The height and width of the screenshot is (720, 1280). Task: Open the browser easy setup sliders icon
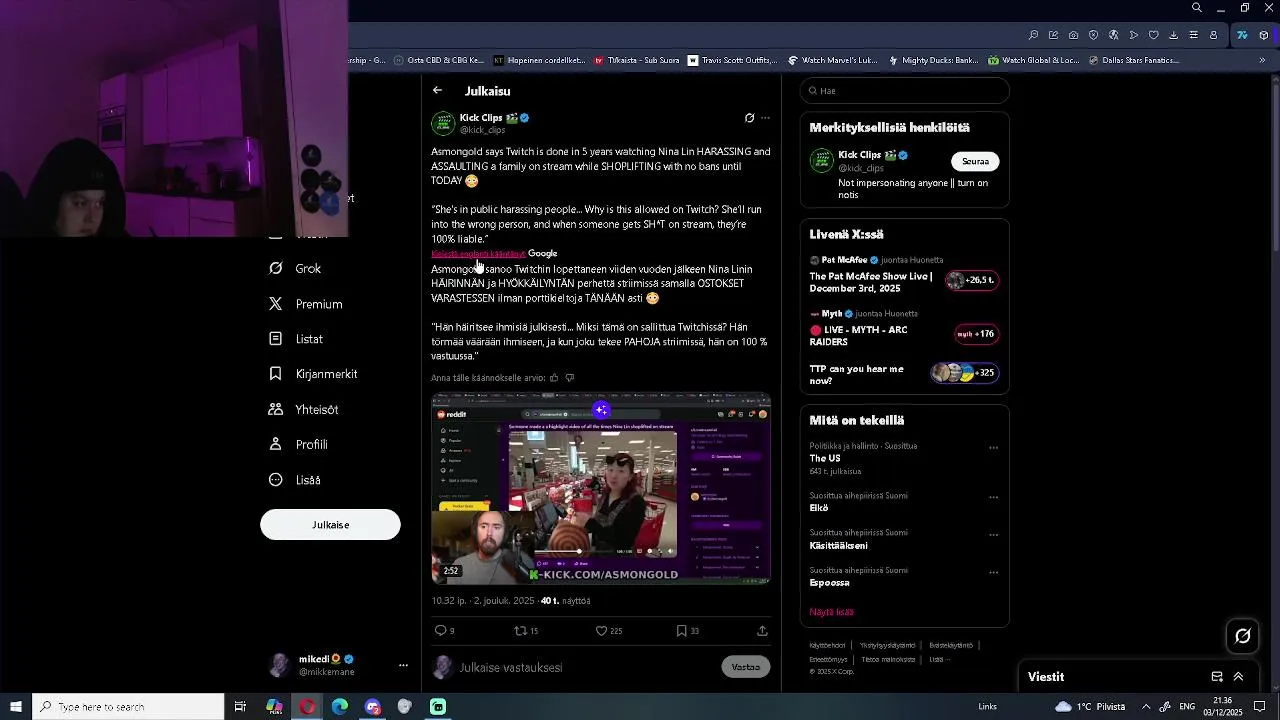pos(1193,35)
